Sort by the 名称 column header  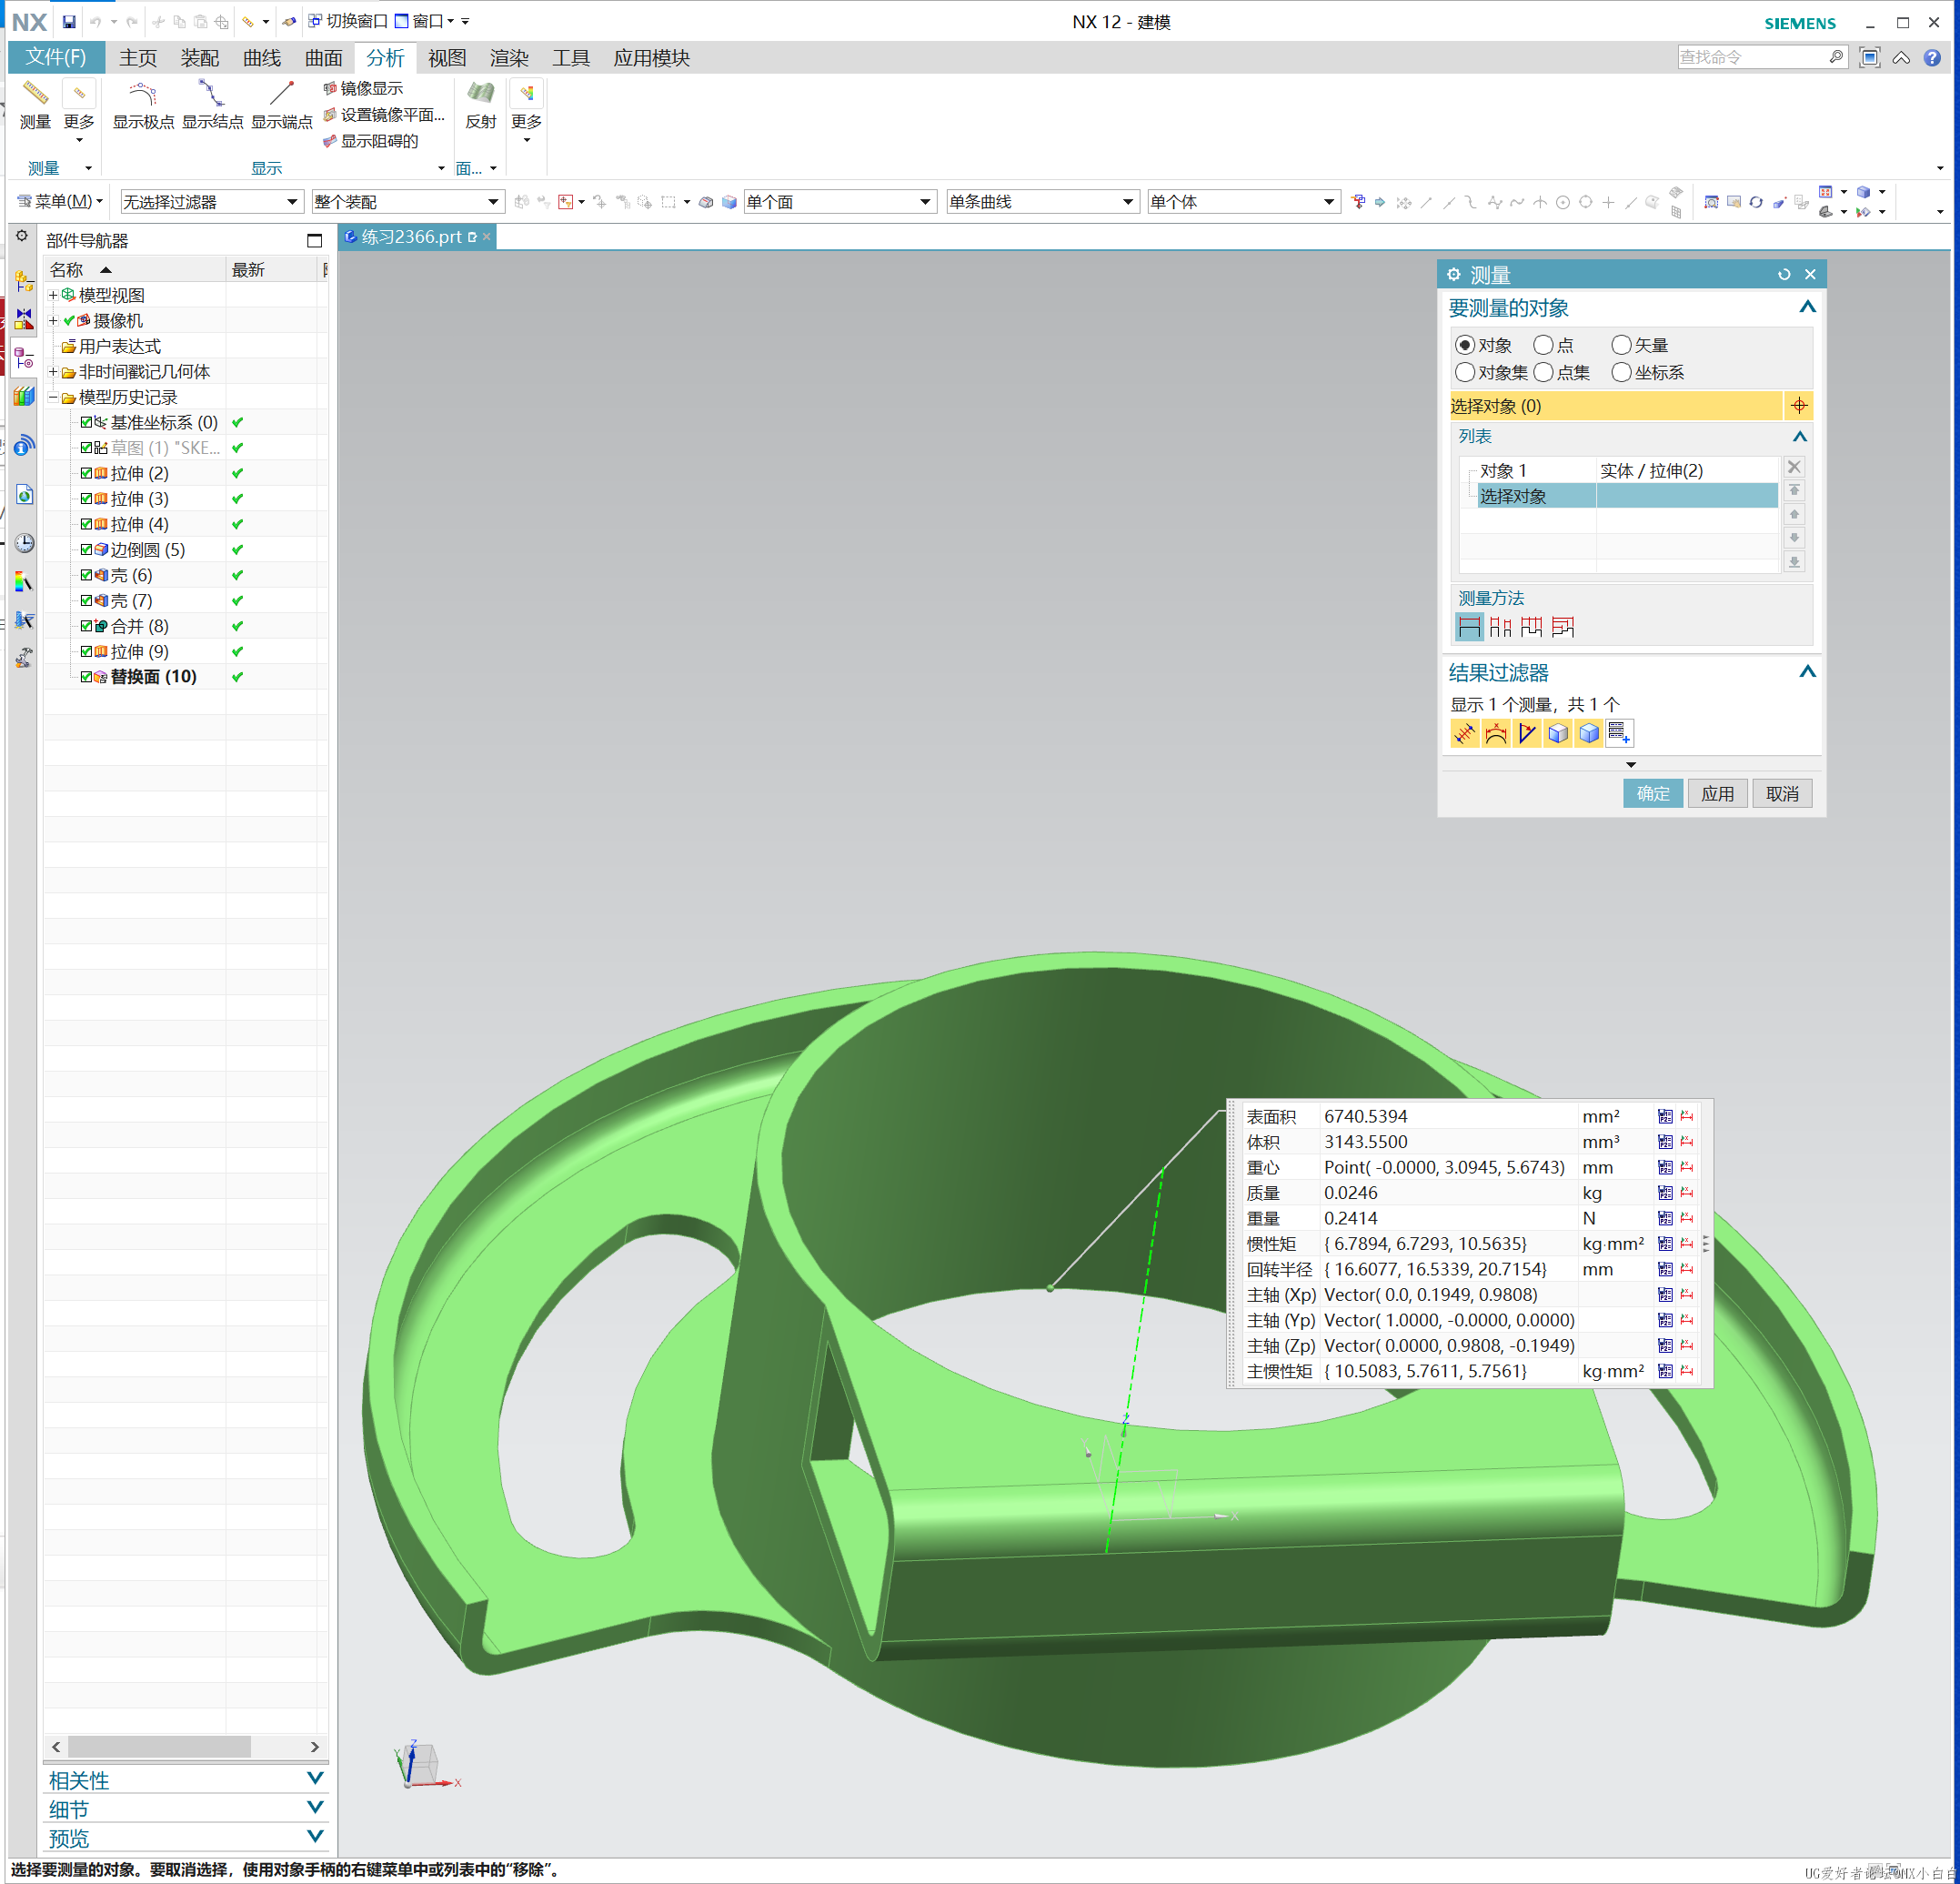pos(135,270)
